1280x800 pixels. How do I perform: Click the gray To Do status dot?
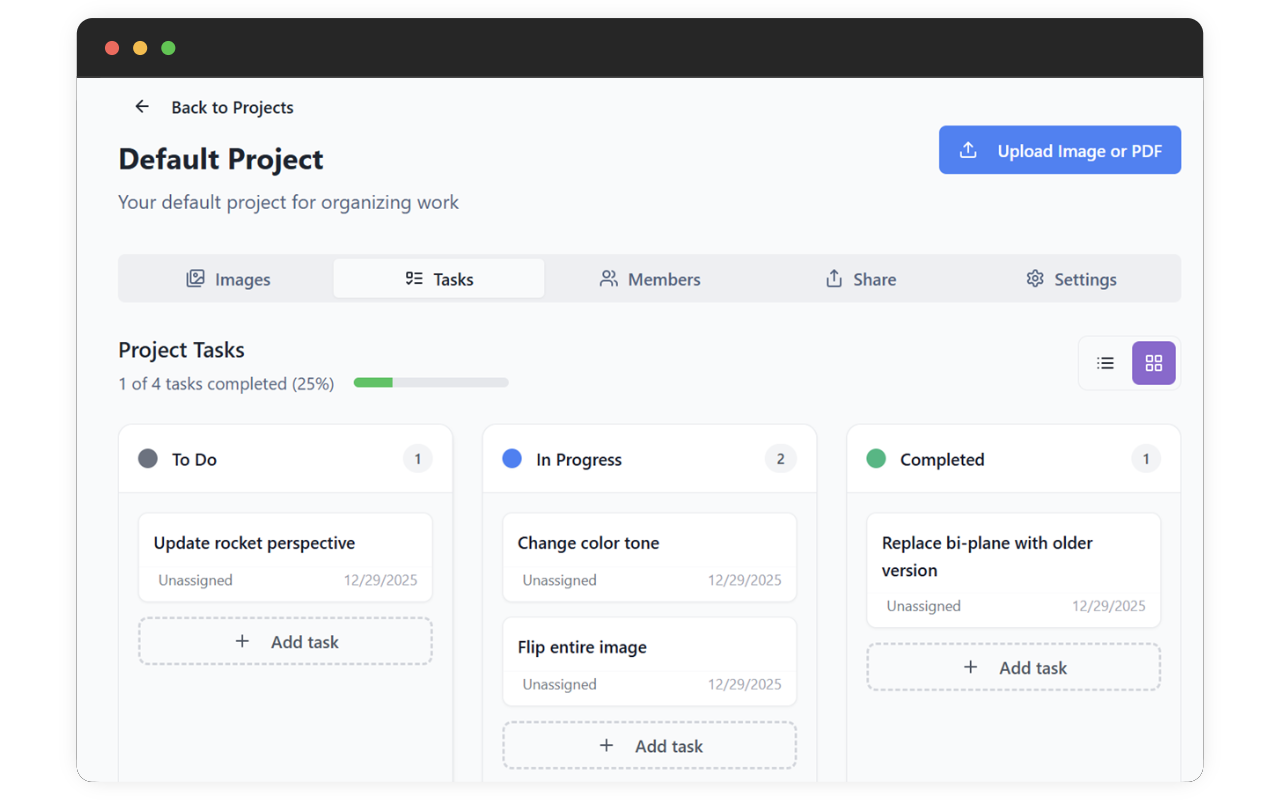pos(148,459)
